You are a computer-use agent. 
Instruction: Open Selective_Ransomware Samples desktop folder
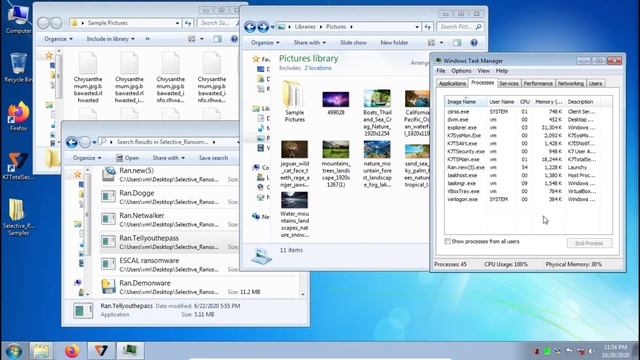point(18,217)
